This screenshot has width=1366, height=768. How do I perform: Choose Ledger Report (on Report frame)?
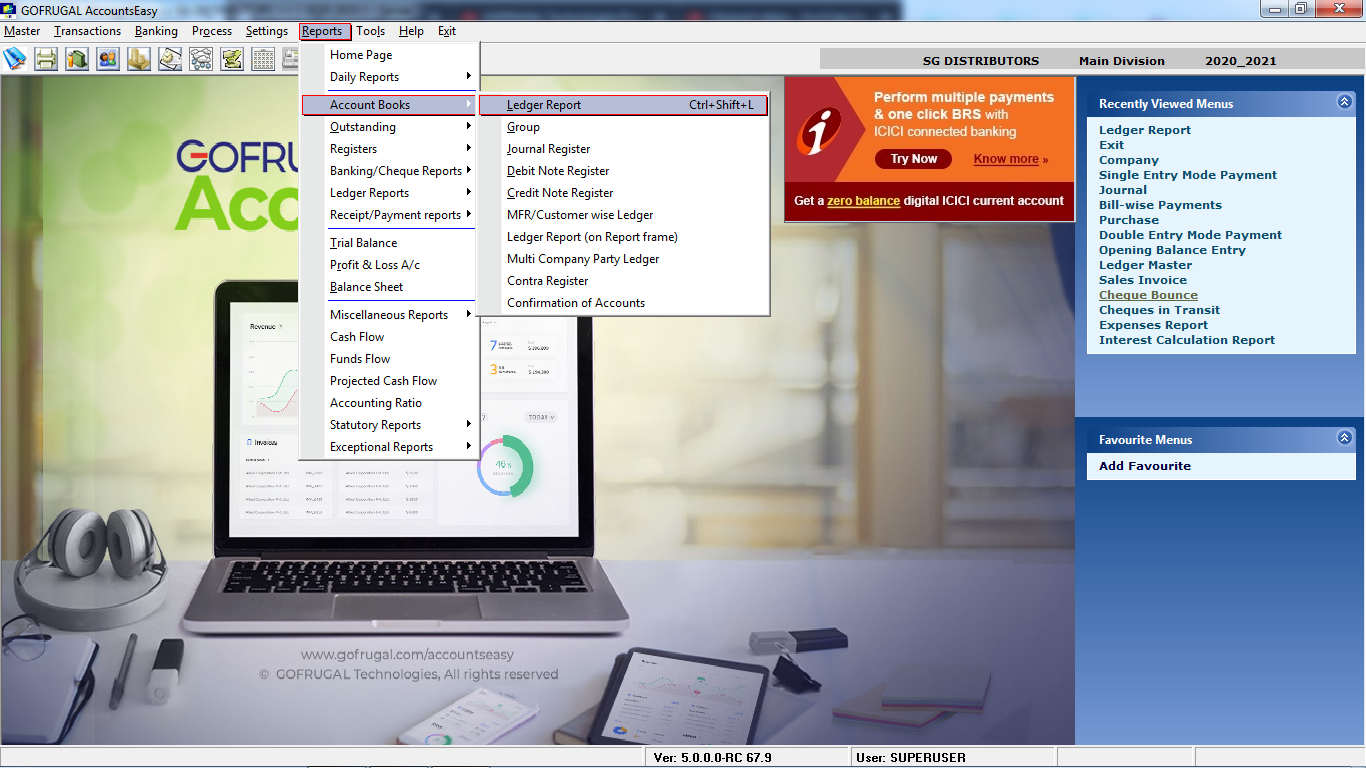coord(624,237)
